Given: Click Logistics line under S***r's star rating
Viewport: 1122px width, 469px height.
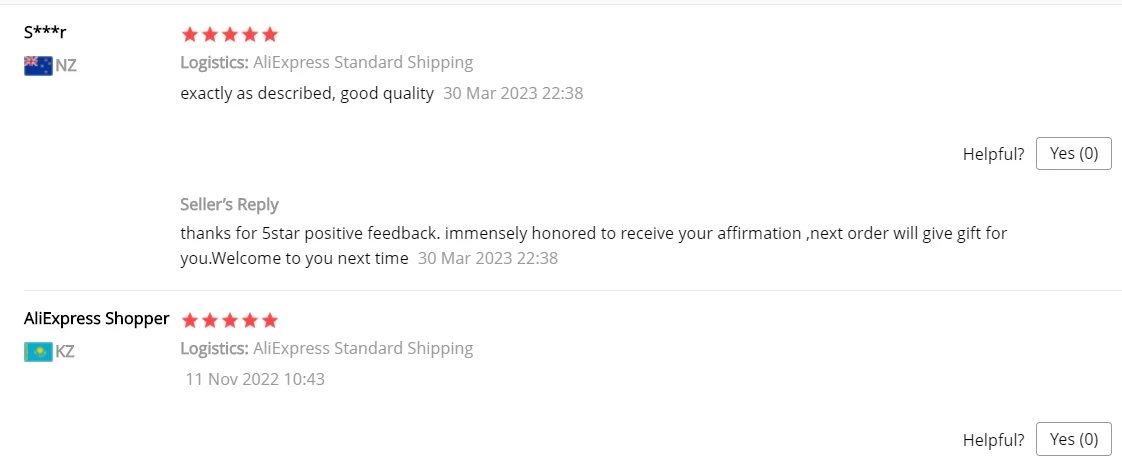Looking at the screenshot, I should click(326, 63).
